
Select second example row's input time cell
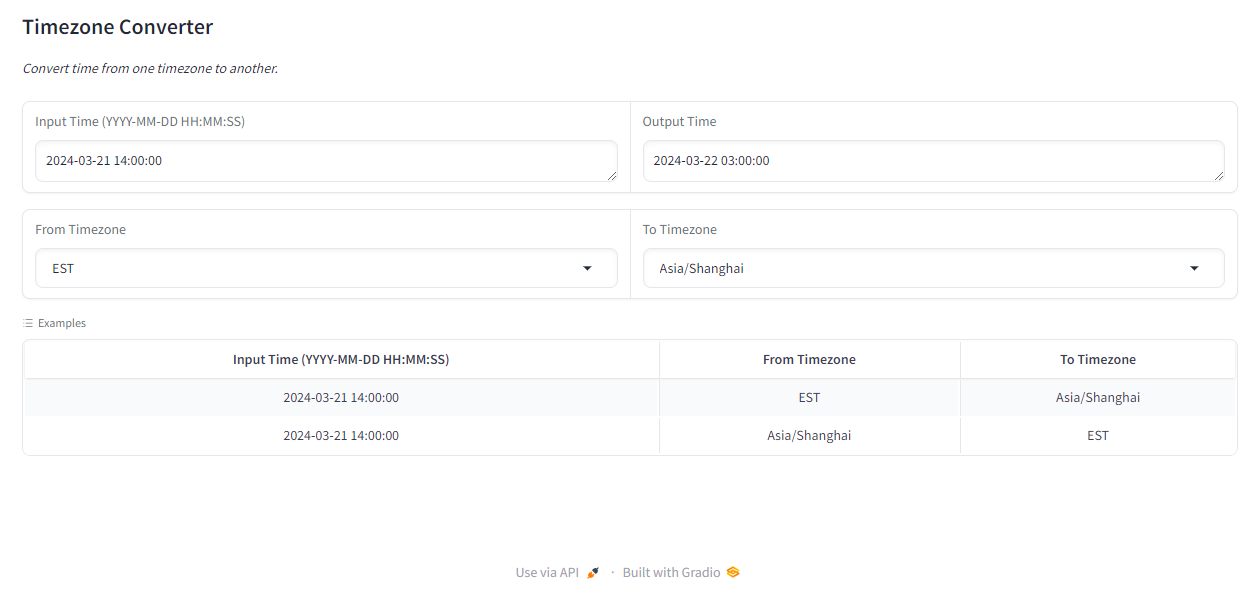tap(341, 436)
